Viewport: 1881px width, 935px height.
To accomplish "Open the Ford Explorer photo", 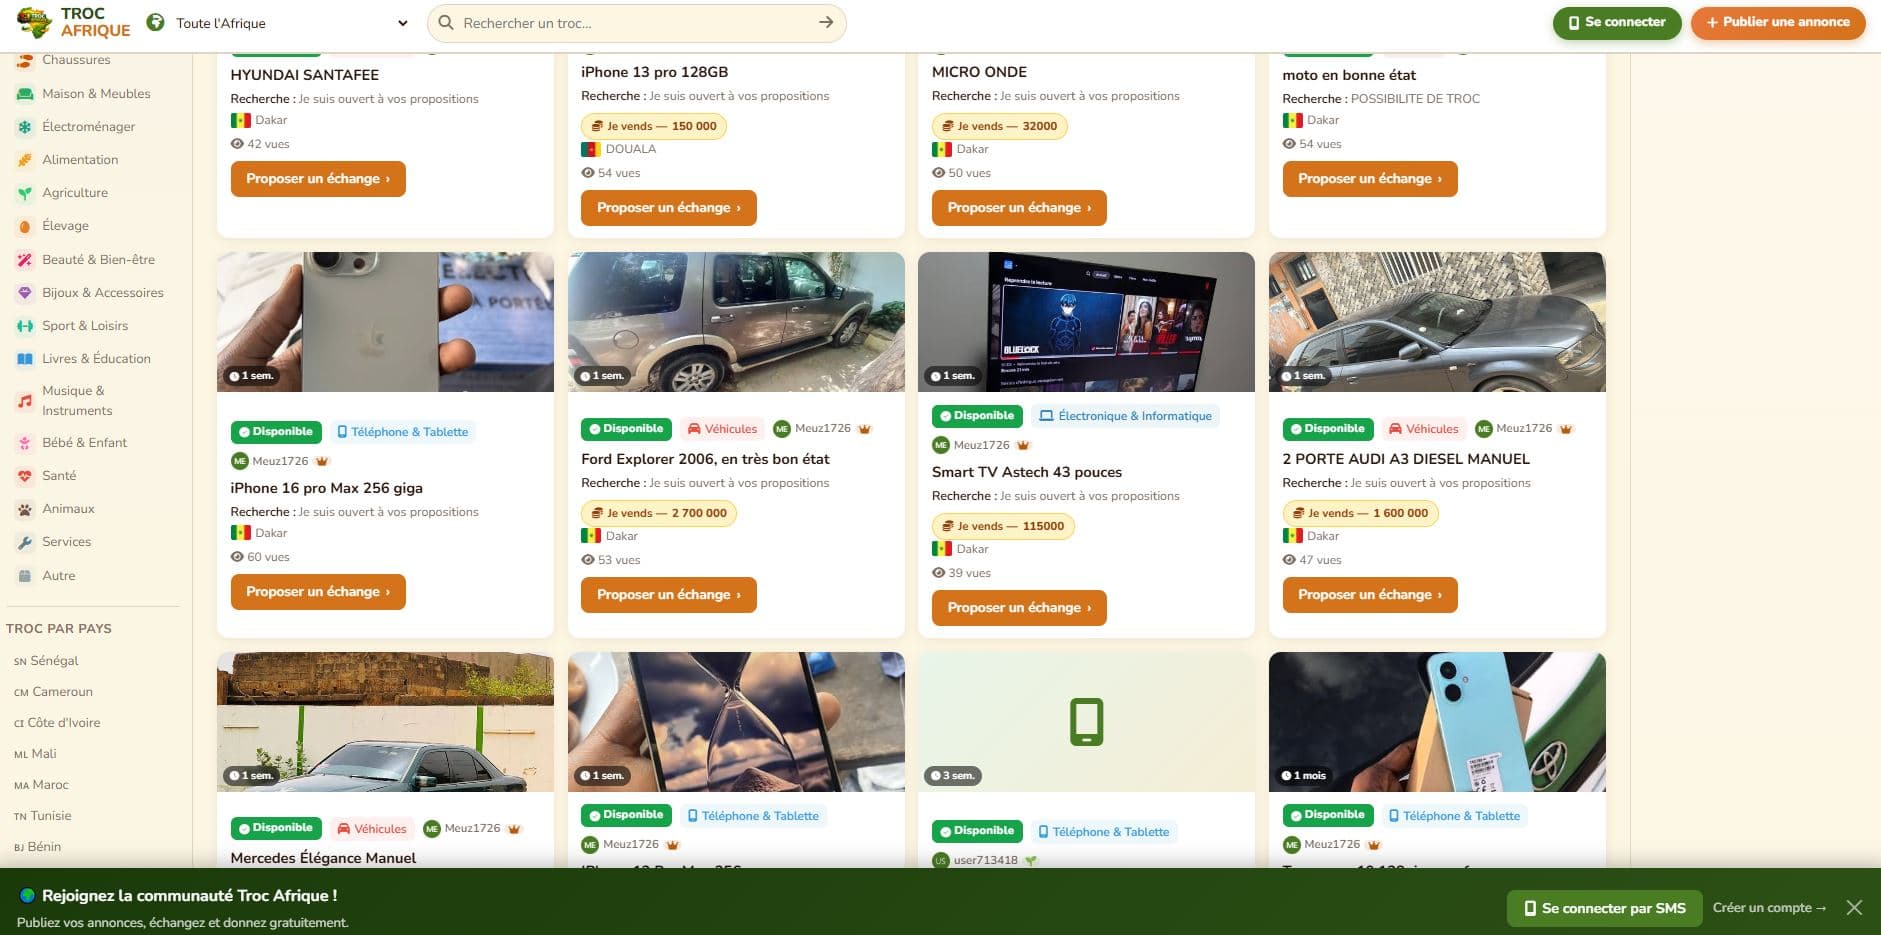I will click(736, 322).
